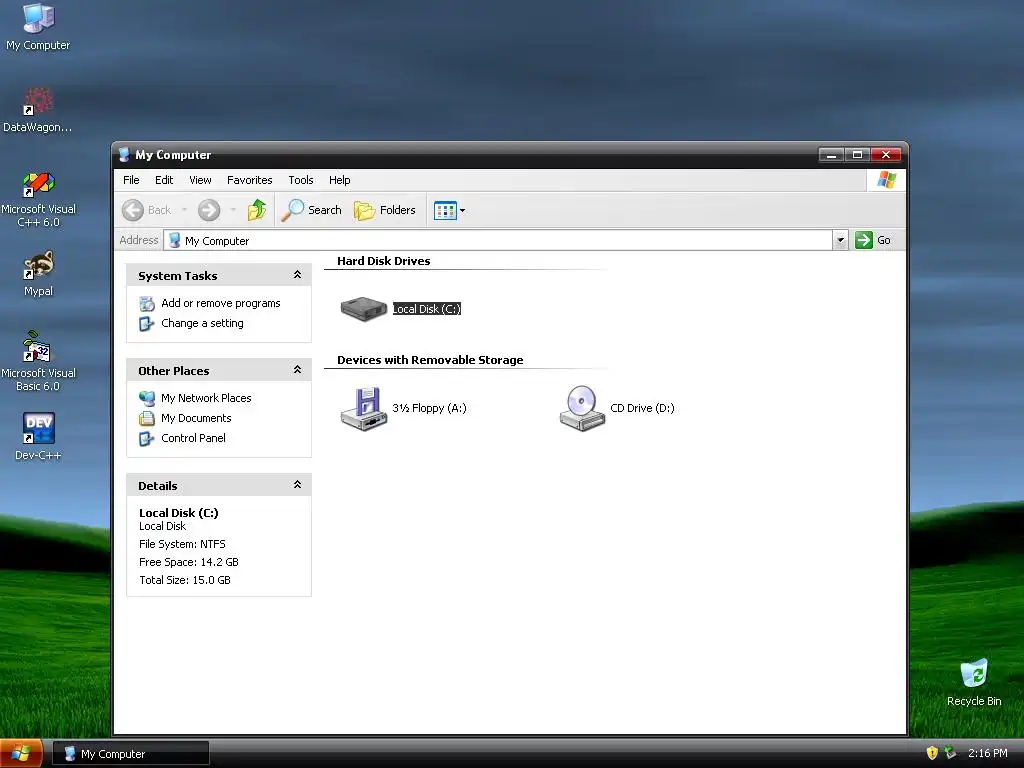1024x768 pixels.
Task: Collapse the Details panel
Action: tap(297, 485)
